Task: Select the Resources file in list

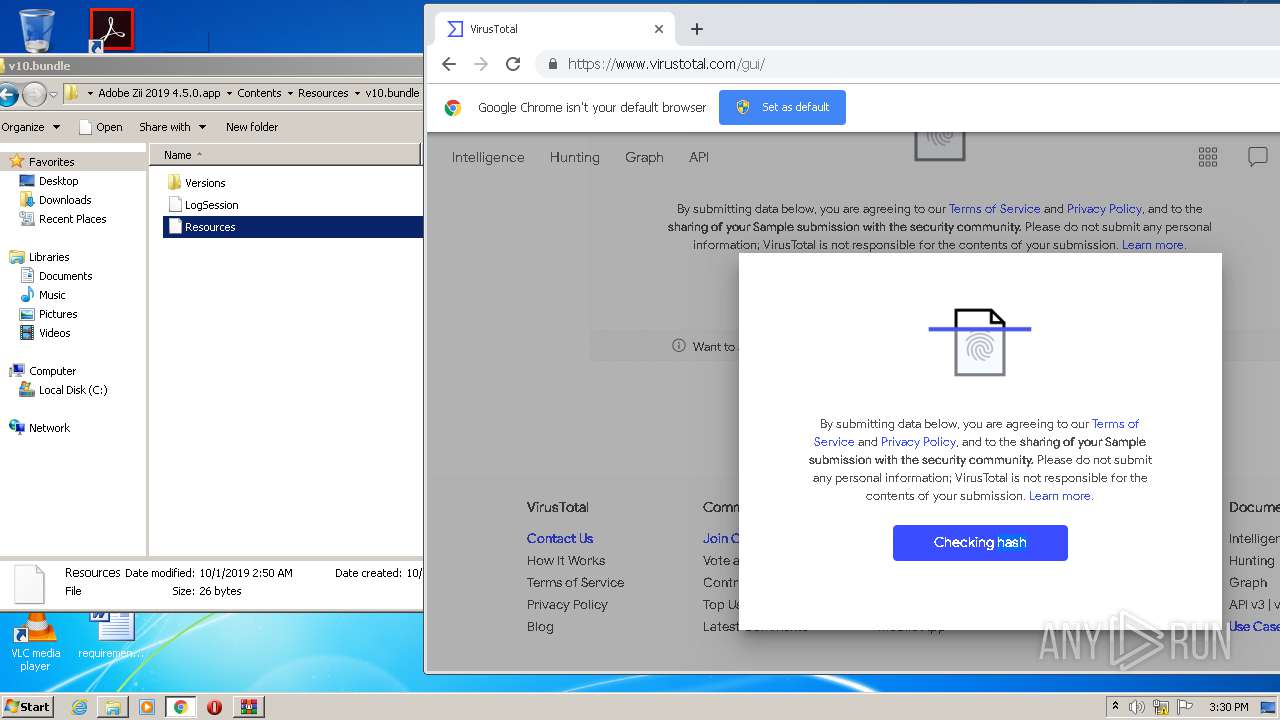Action: tap(292, 227)
